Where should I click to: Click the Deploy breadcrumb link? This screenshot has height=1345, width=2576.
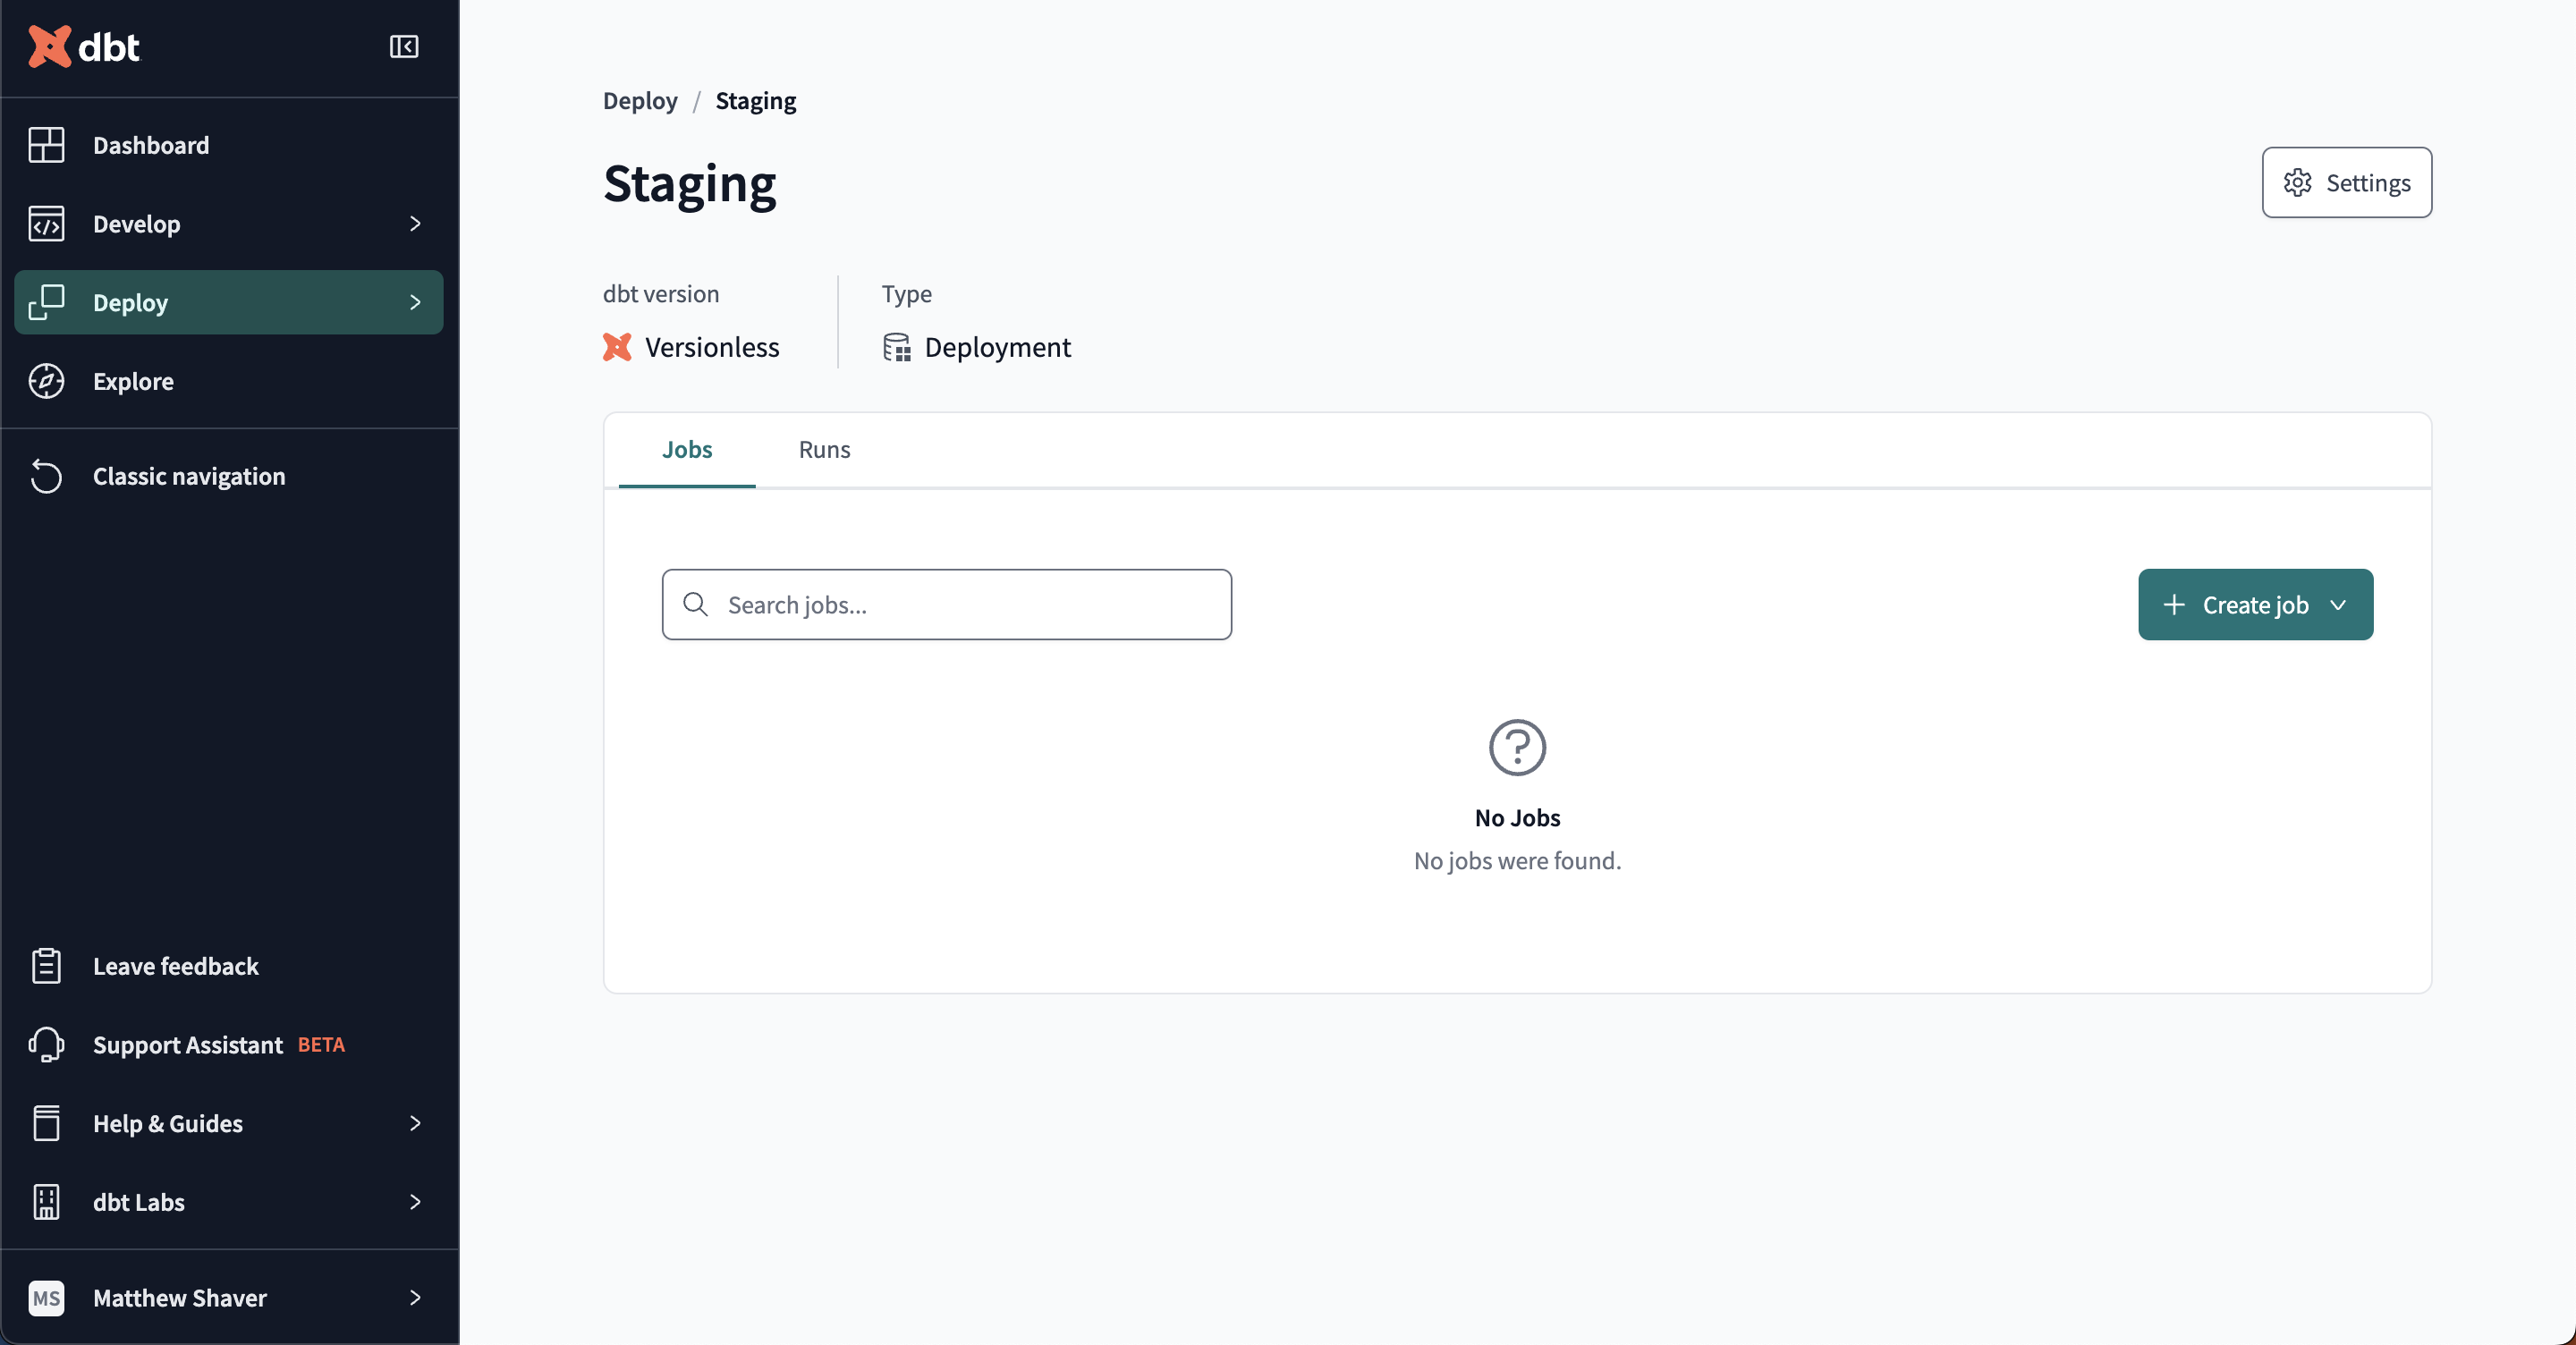(x=639, y=100)
